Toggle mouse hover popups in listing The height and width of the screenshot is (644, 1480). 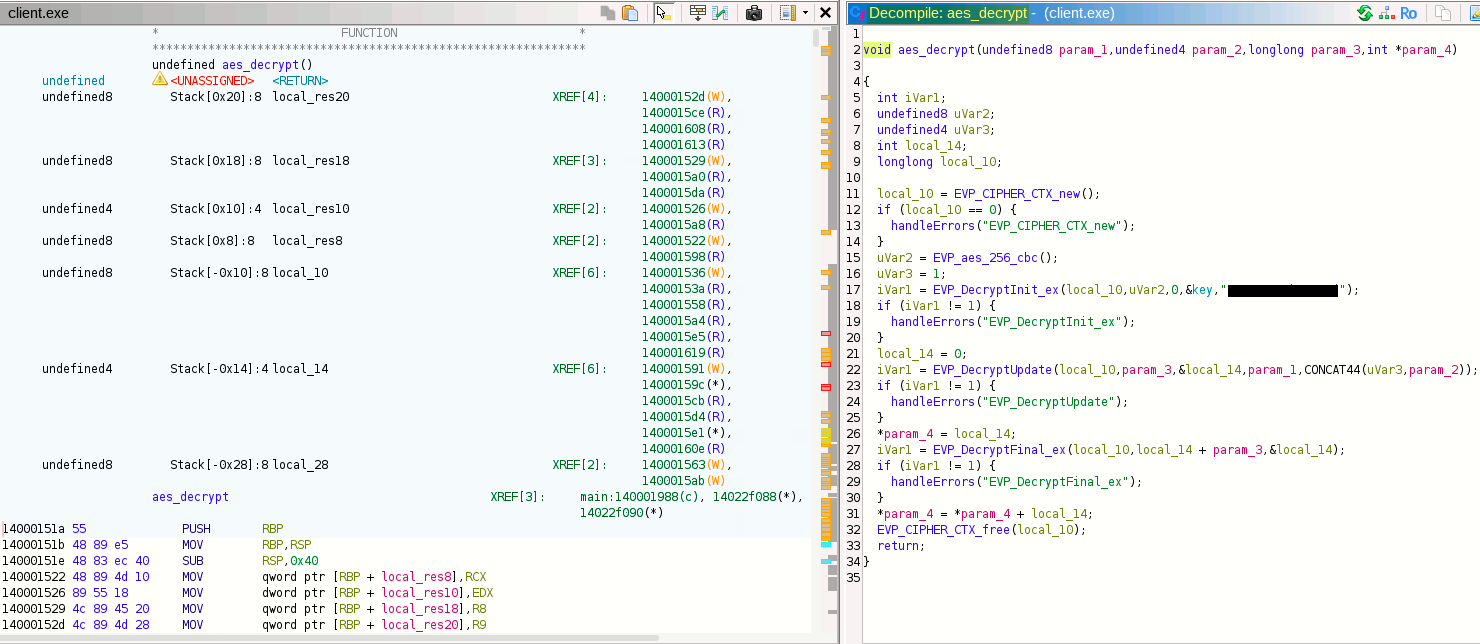pos(662,13)
